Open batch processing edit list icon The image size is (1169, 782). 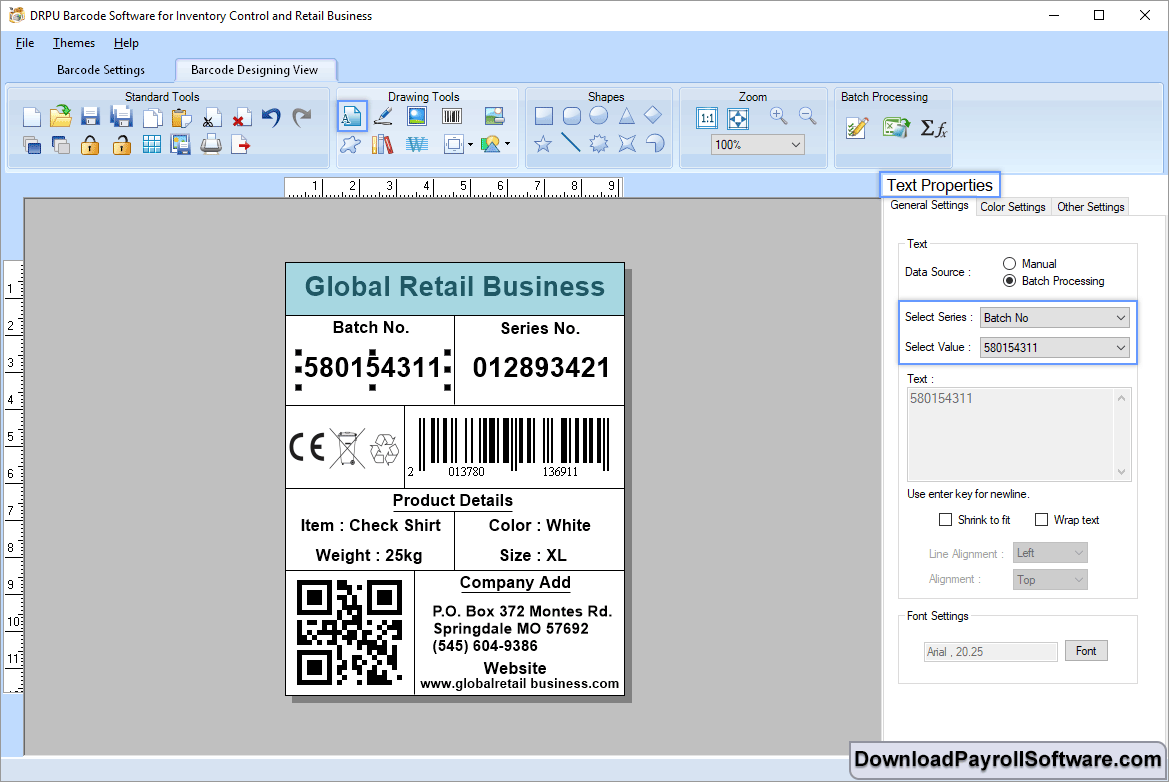(x=857, y=127)
